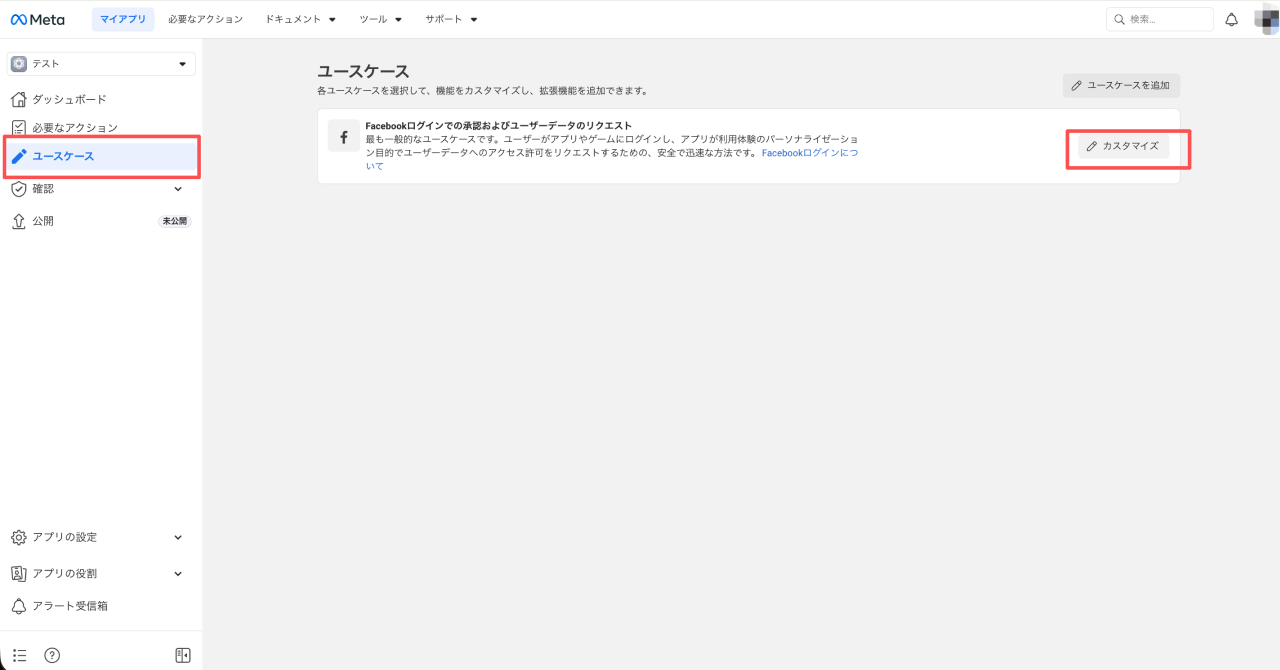1280x670 pixels.
Task: Collapse sidebar using panel icon
Action: [183, 655]
